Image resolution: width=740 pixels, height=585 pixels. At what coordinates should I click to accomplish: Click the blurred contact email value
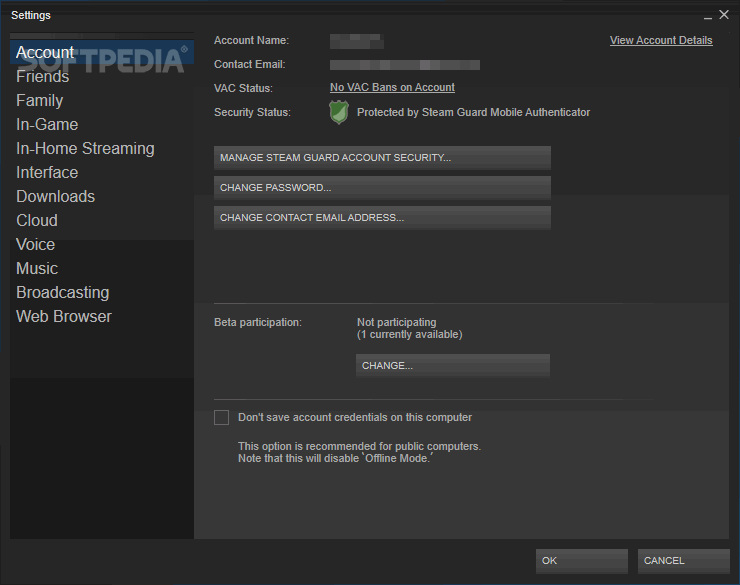405,65
